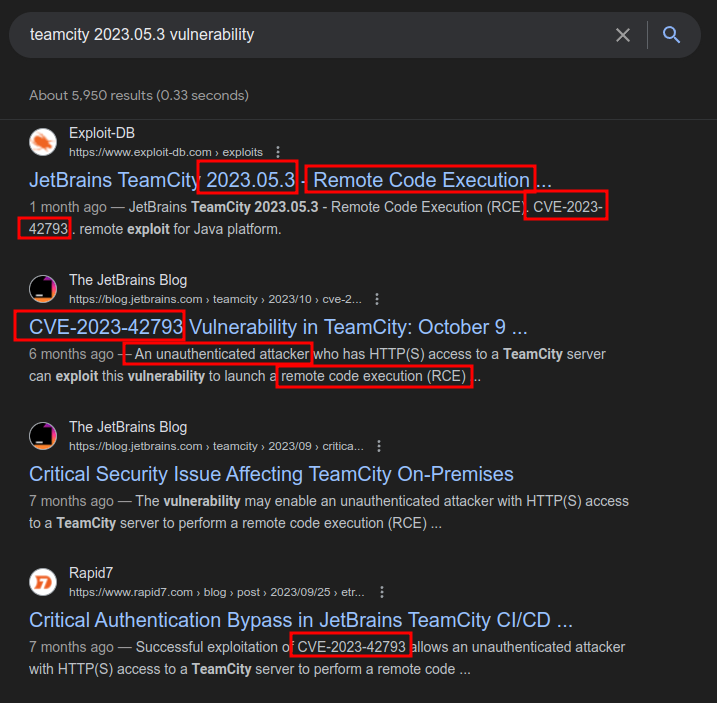The image size is (717, 703).
Task: Click the Exploit-DB site favicon
Action: coord(43,142)
